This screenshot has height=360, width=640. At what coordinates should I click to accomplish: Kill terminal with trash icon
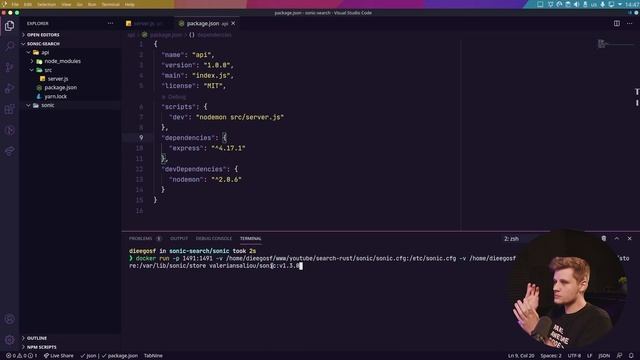tap(604, 238)
